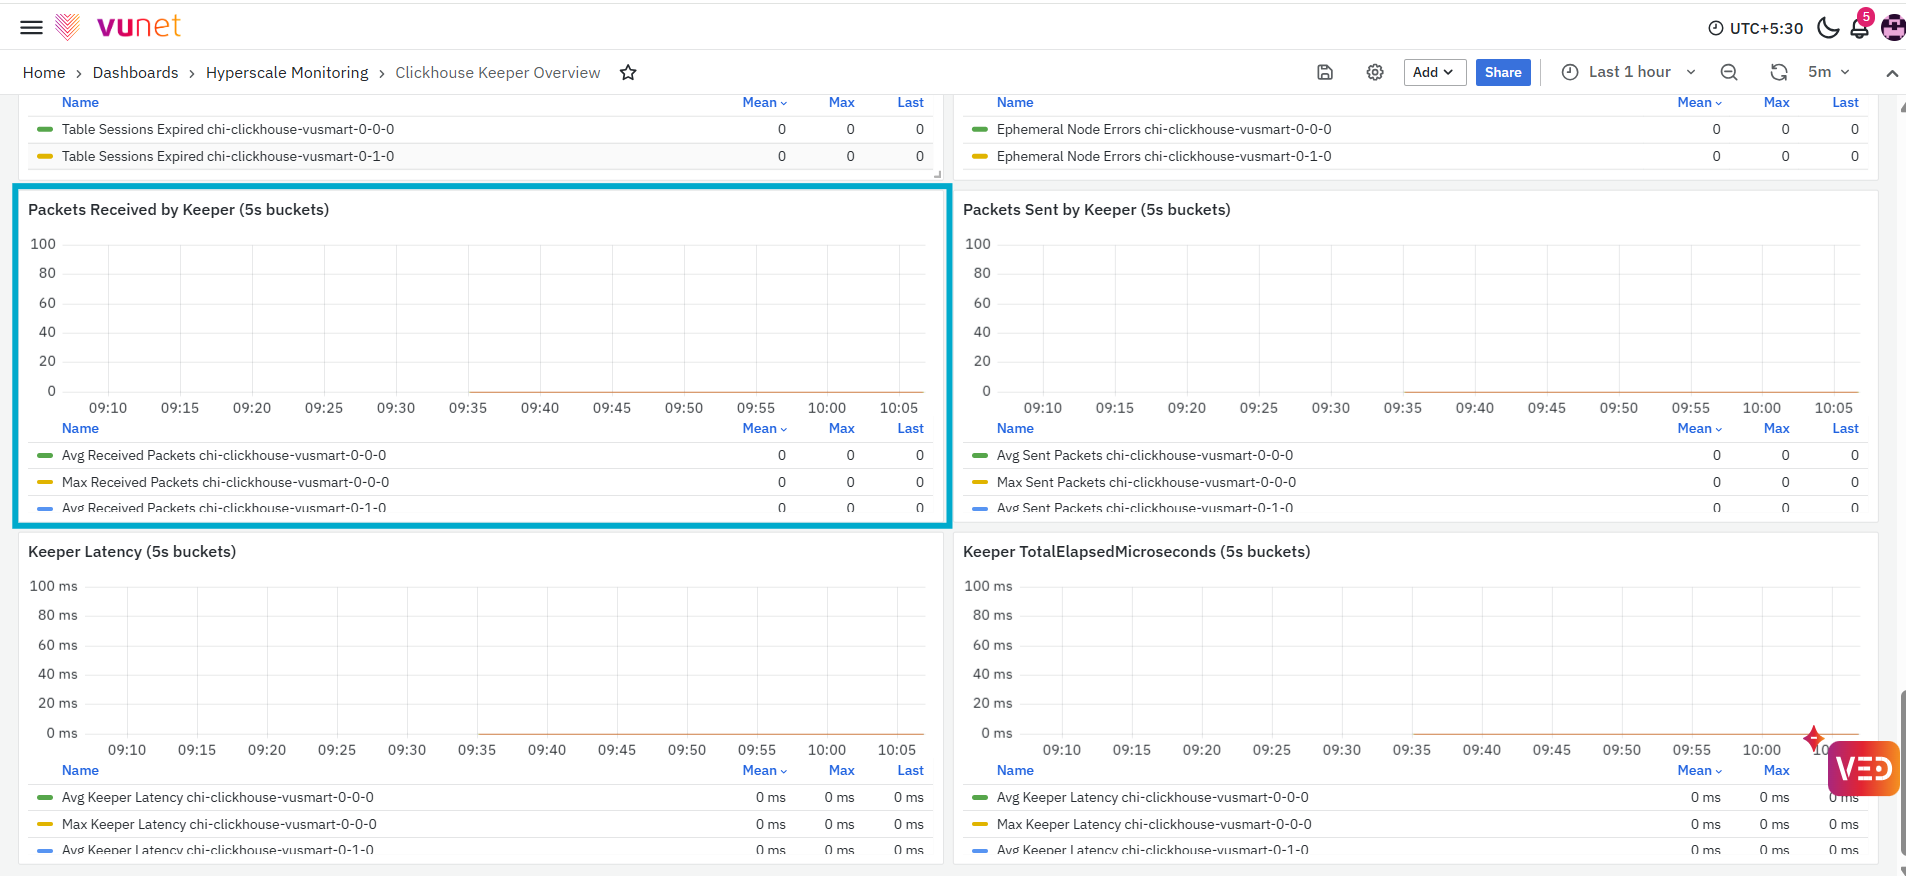Go to Dashboards breadcrumb
The height and width of the screenshot is (876, 1906).
(135, 72)
